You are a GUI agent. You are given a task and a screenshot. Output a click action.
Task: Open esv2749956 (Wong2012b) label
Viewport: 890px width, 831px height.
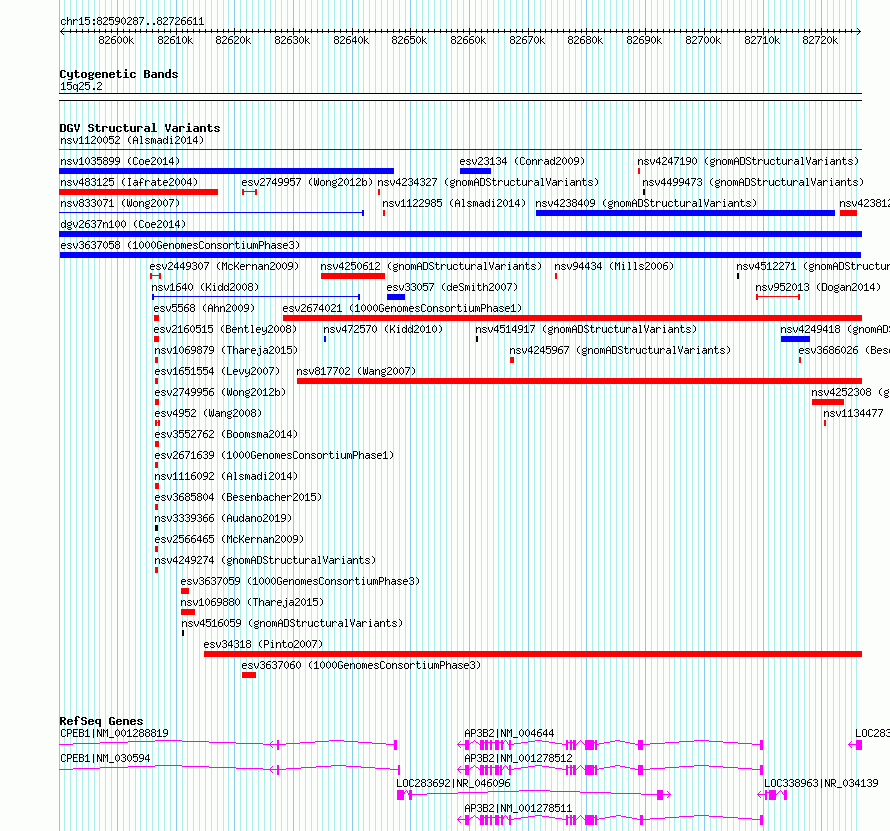tap(220, 392)
